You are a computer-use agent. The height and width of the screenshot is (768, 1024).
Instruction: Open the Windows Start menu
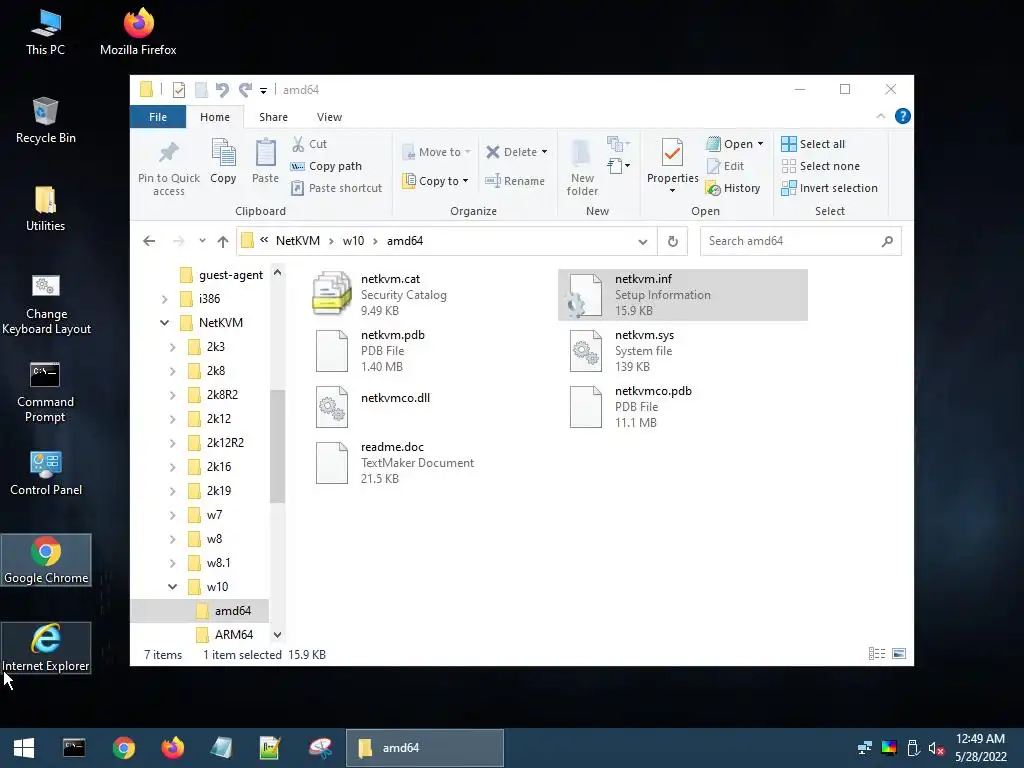tap(24, 748)
